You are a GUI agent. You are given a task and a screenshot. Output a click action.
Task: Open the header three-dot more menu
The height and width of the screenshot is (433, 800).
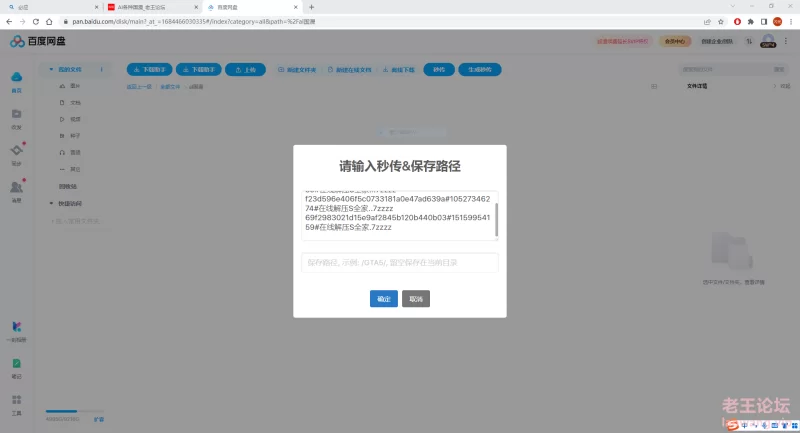click(x=786, y=41)
